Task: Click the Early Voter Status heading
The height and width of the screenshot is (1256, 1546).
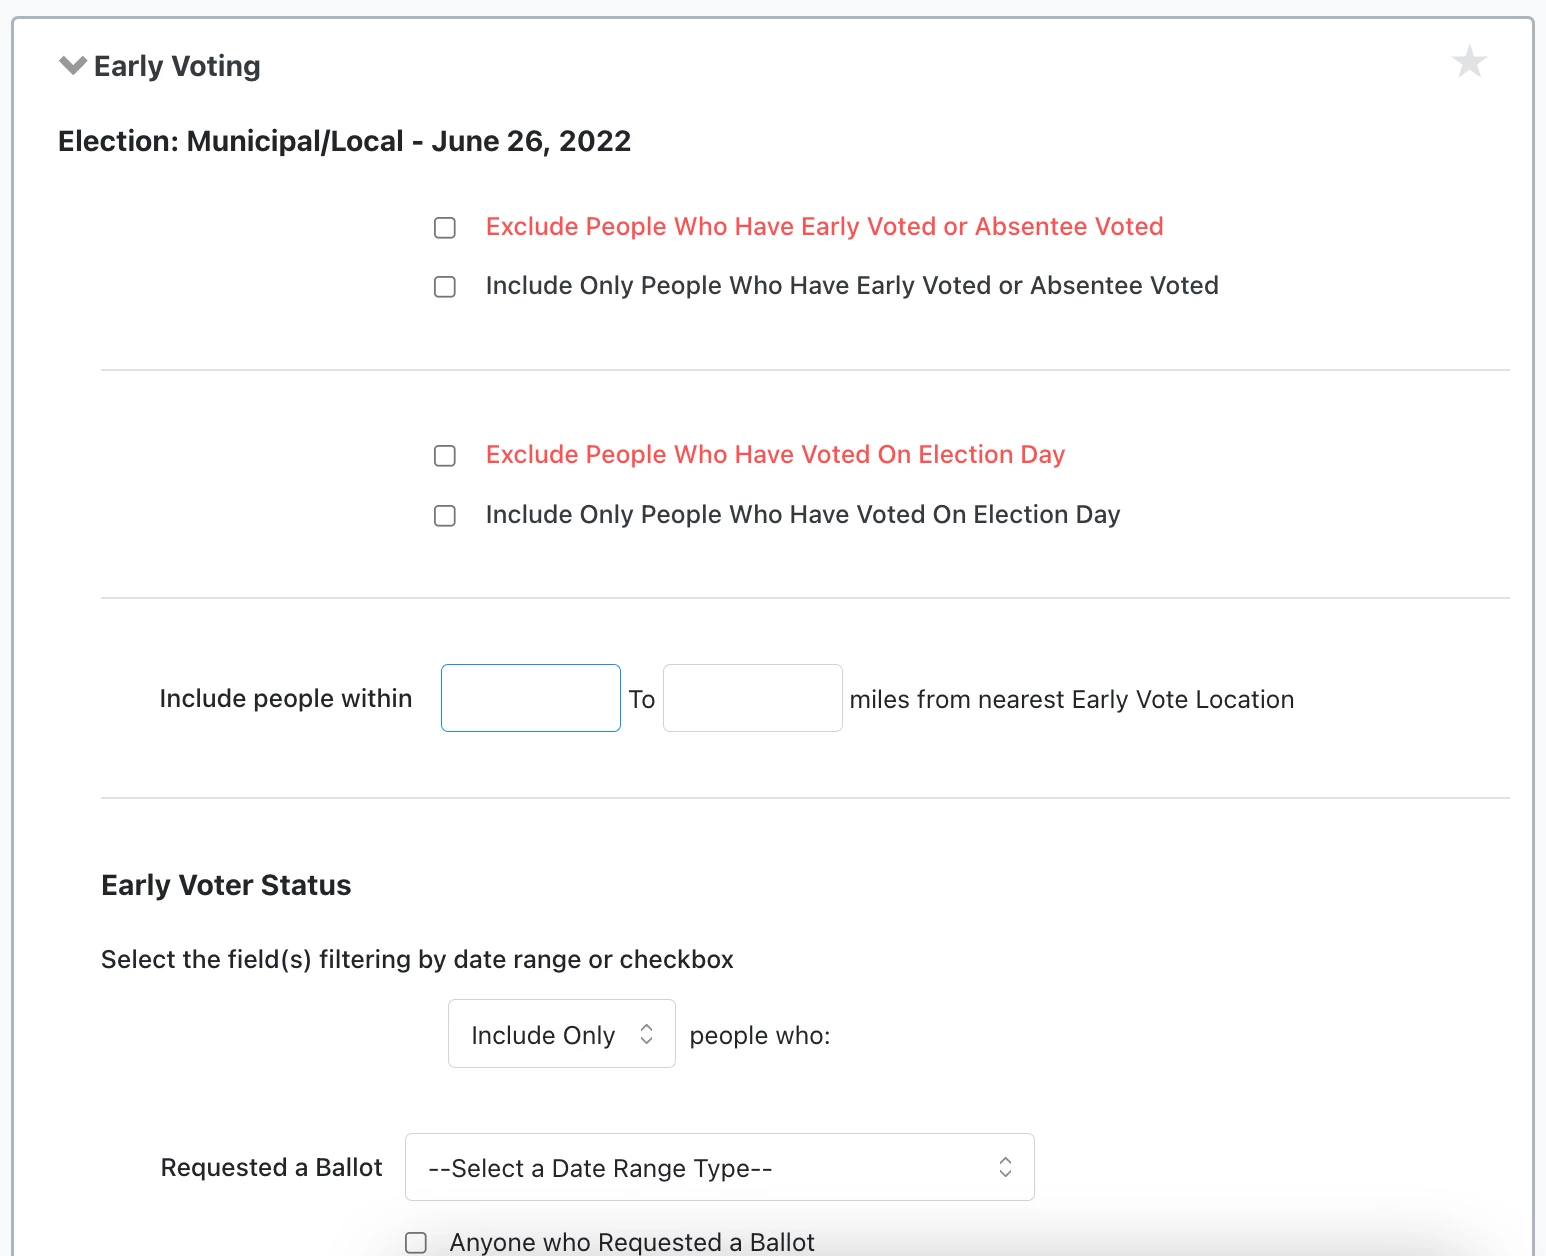Action: pyautogui.click(x=225, y=884)
